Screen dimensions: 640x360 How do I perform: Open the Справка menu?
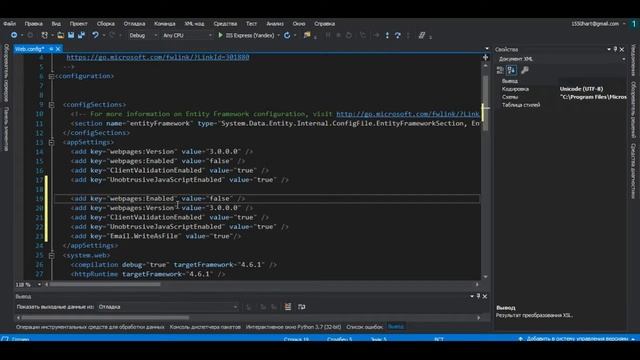[x=324, y=24]
